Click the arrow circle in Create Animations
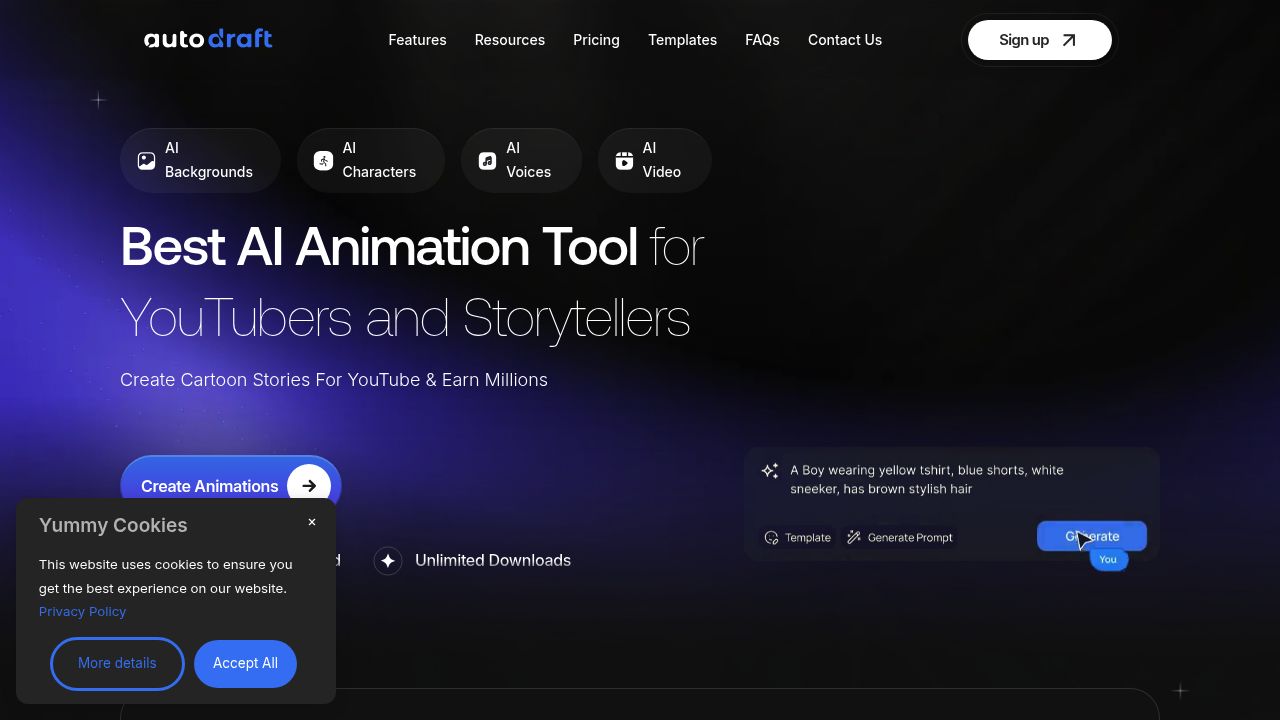 pyautogui.click(x=309, y=486)
